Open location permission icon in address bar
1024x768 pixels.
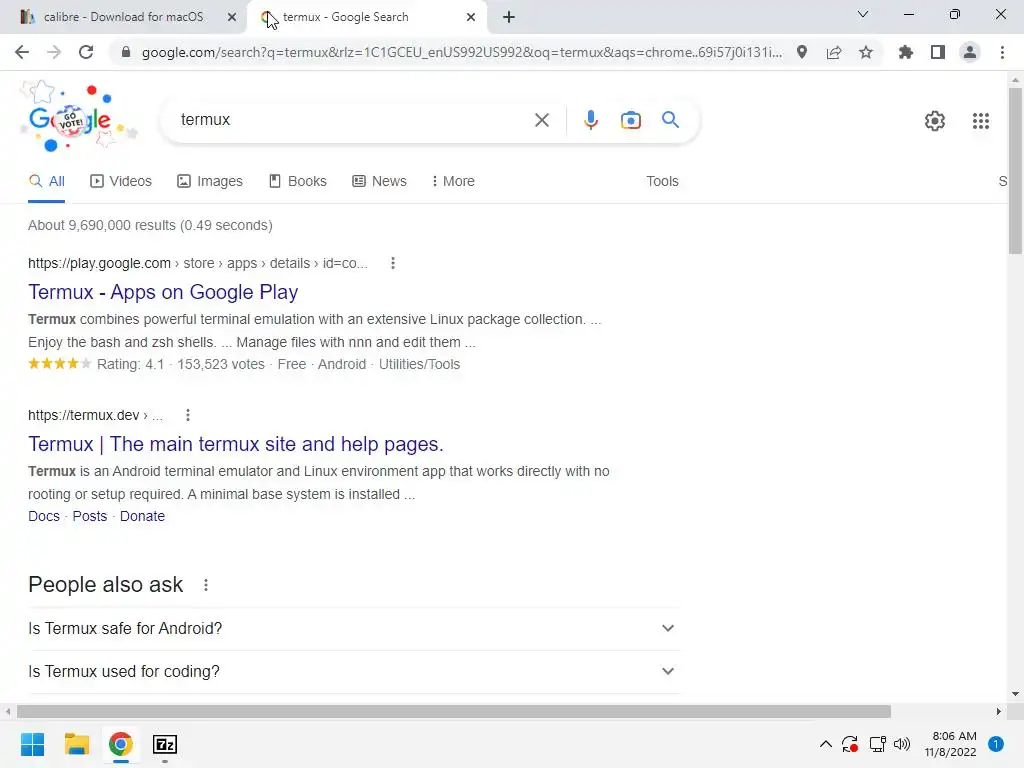[802, 52]
